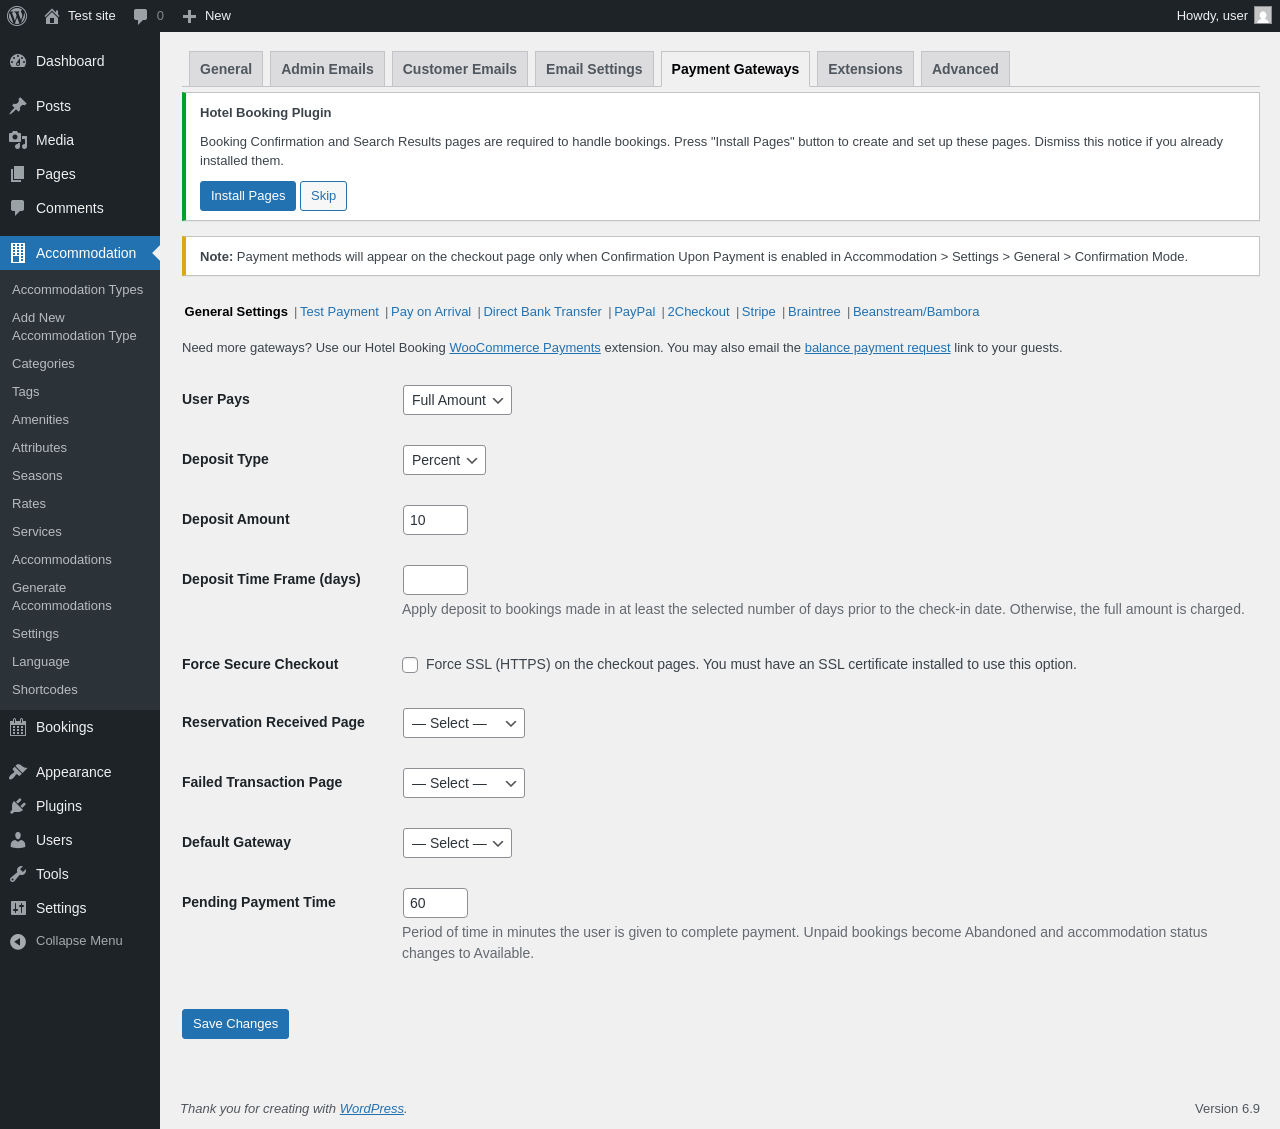Image resolution: width=1280 pixels, height=1129 pixels.
Task: Switch to the Extensions tab
Action: click(x=865, y=69)
